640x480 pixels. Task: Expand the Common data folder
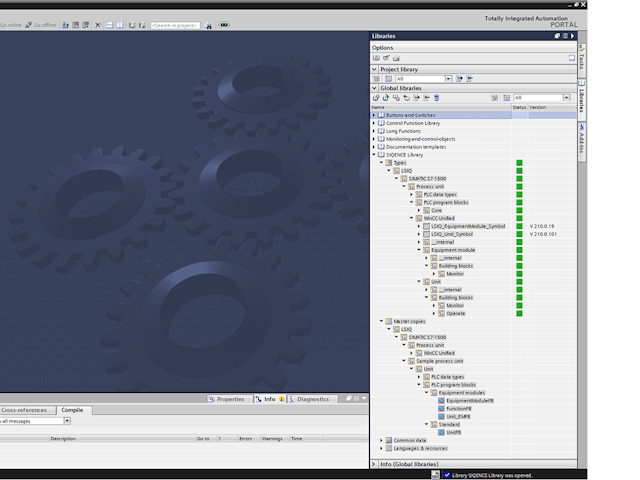click(x=381, y=440)
